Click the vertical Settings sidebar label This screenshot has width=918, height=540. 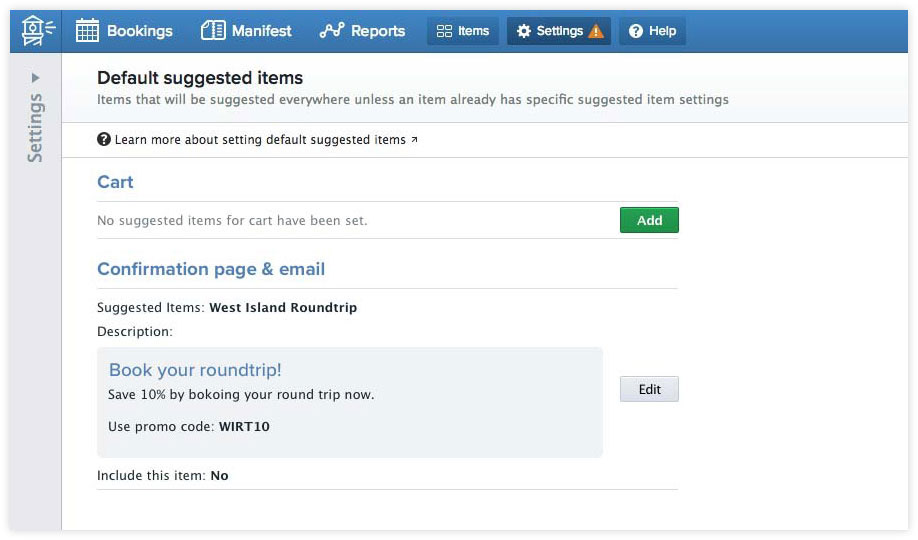coord(36,127)
